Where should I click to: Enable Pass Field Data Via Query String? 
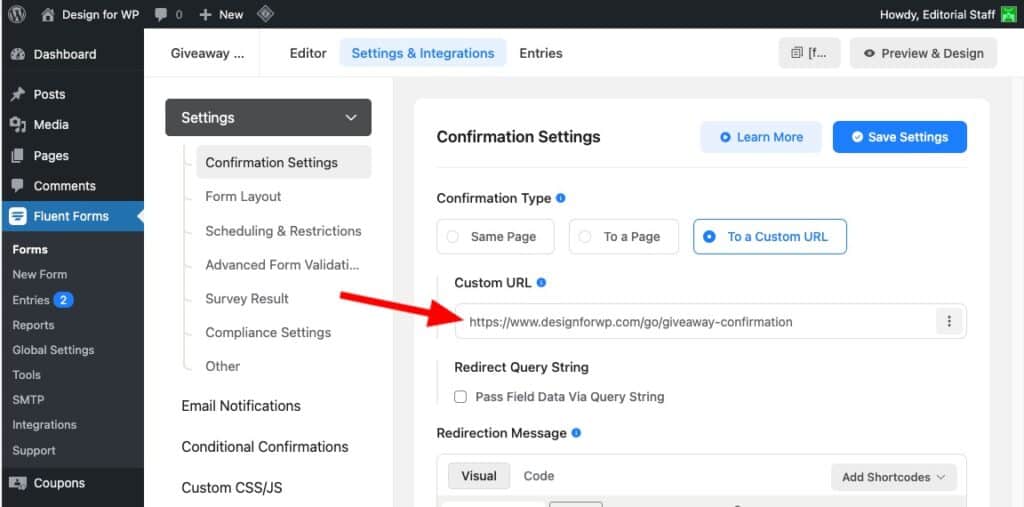(x=461, y=397)
